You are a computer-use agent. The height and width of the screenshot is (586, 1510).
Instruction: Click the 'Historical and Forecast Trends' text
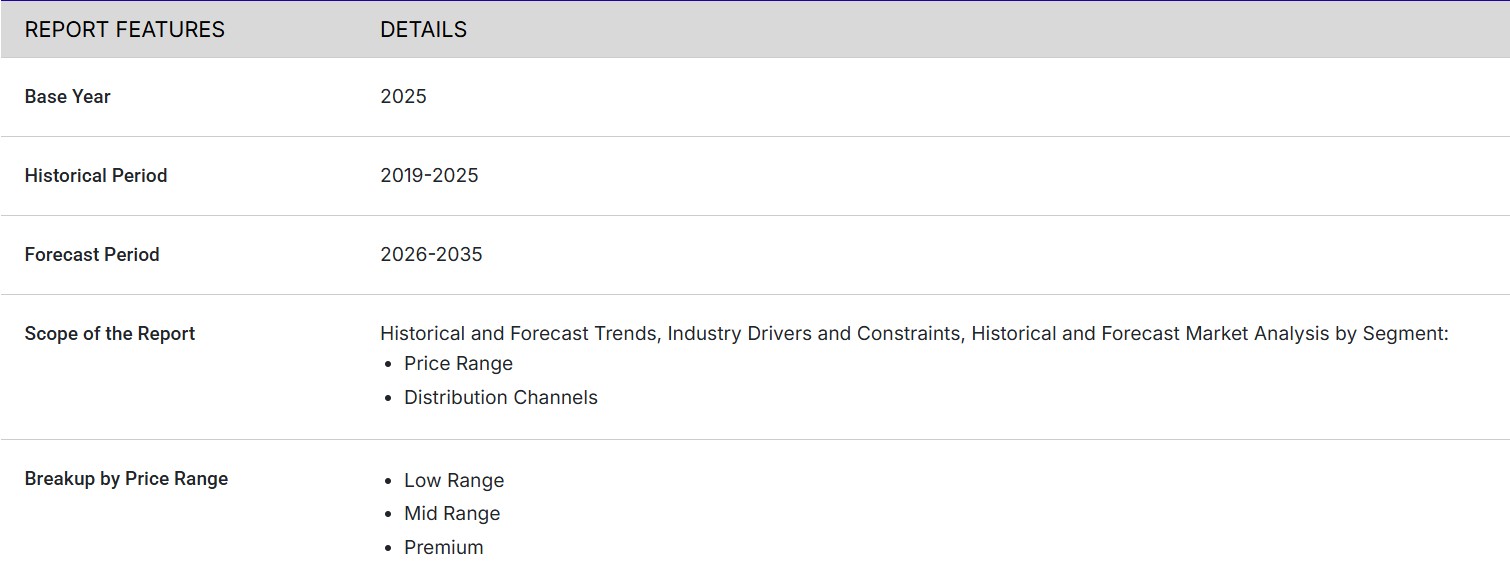(x=519, y=334)
